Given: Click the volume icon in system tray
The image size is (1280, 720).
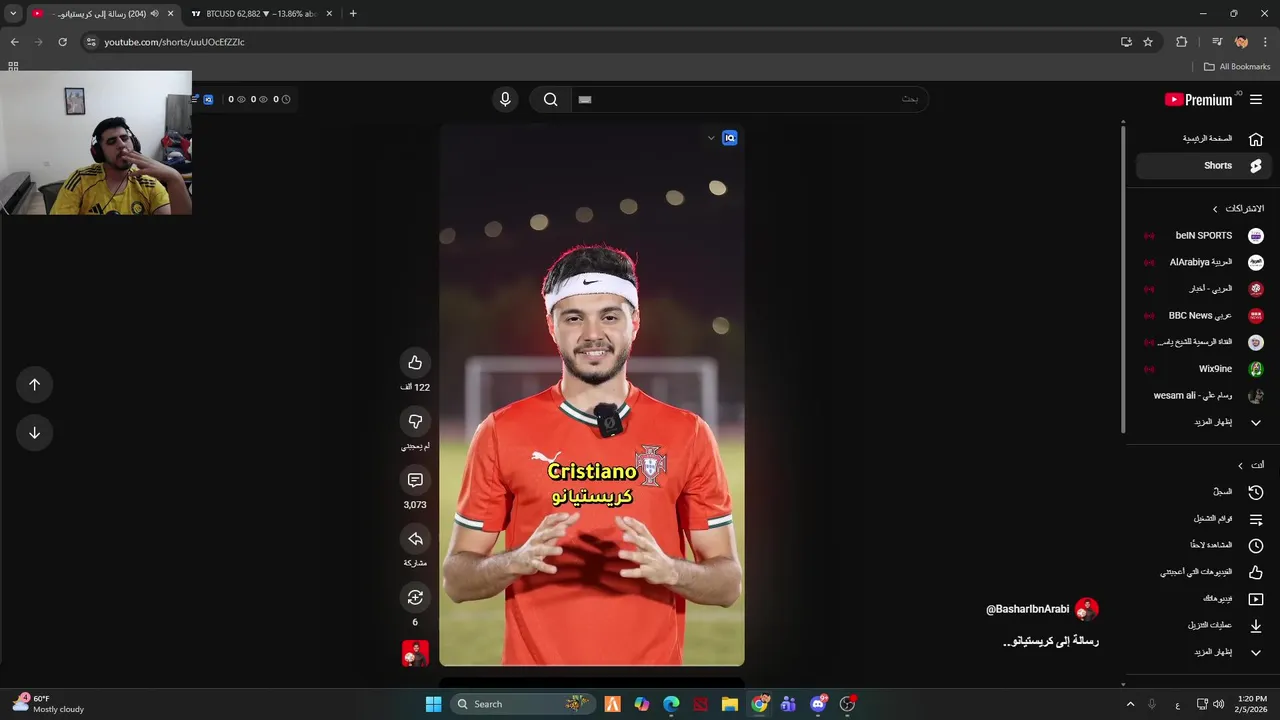Looking at the screenshot, I should point(1218,704).
